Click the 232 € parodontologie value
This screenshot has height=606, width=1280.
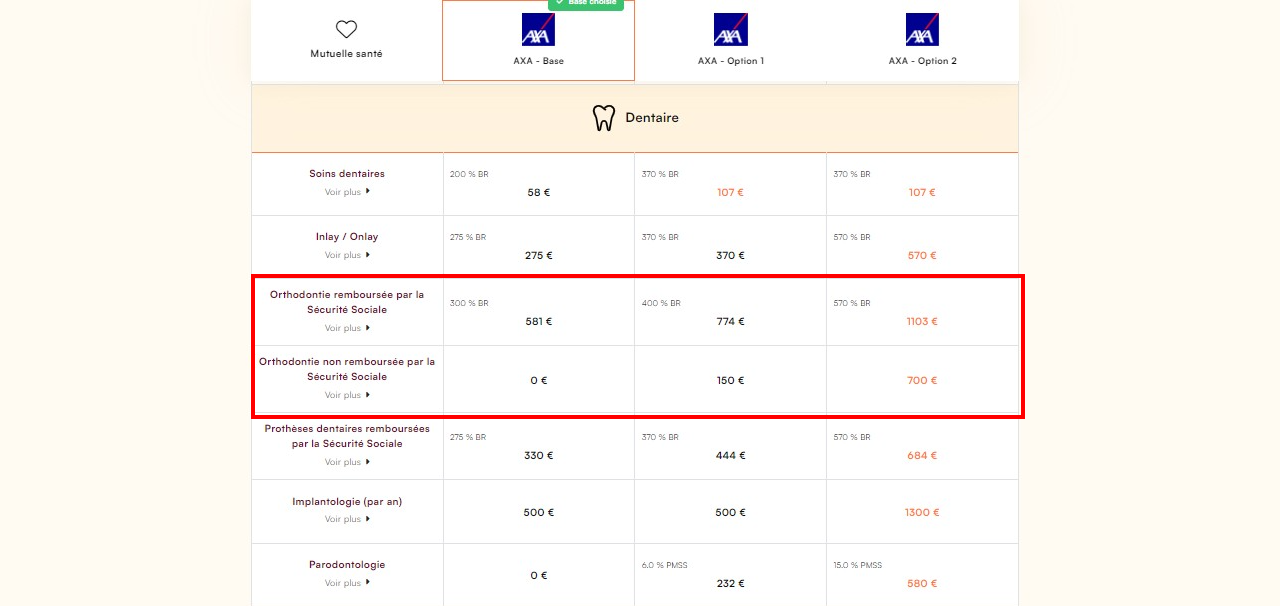coord(731,584)
